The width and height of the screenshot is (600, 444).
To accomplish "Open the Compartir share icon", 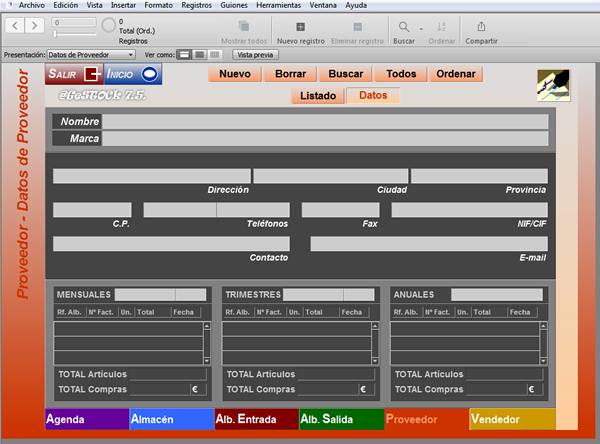I will pyautogui.click(x=481, y=27).
